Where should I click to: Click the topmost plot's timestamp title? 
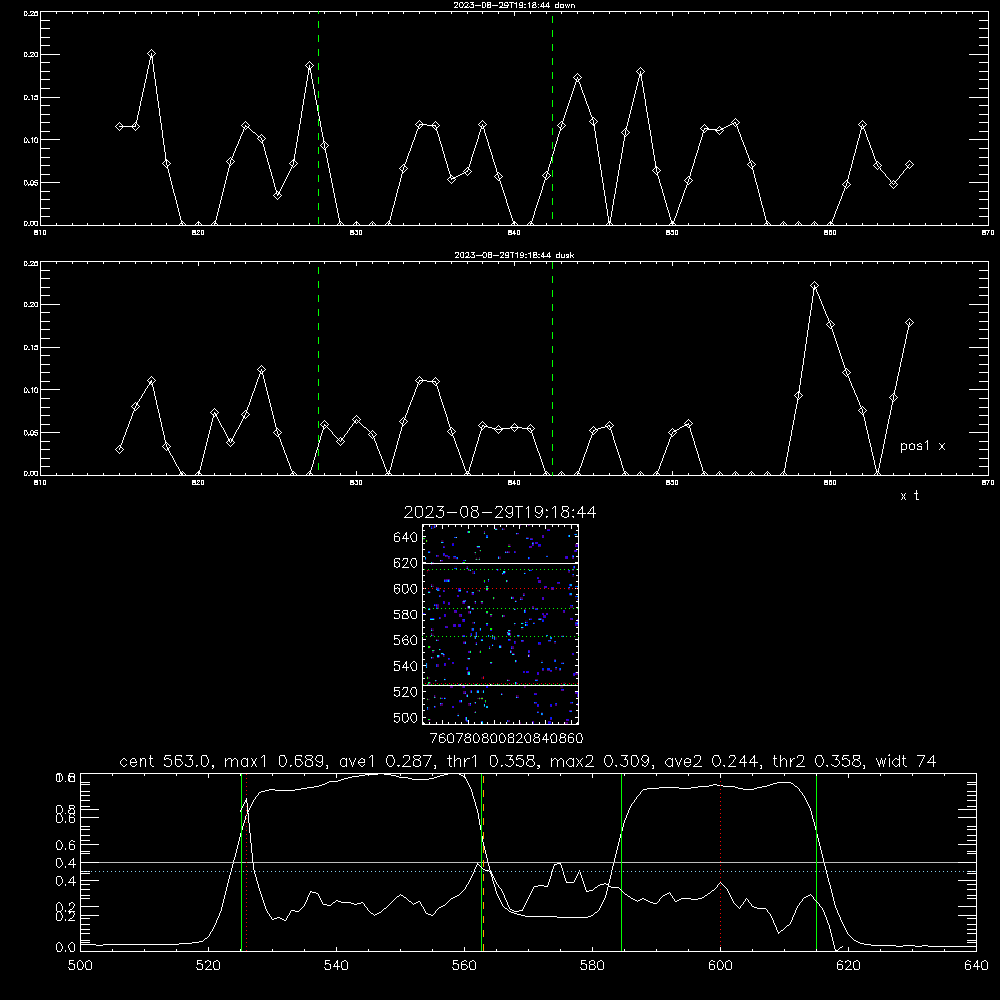[x=514, y=5]
